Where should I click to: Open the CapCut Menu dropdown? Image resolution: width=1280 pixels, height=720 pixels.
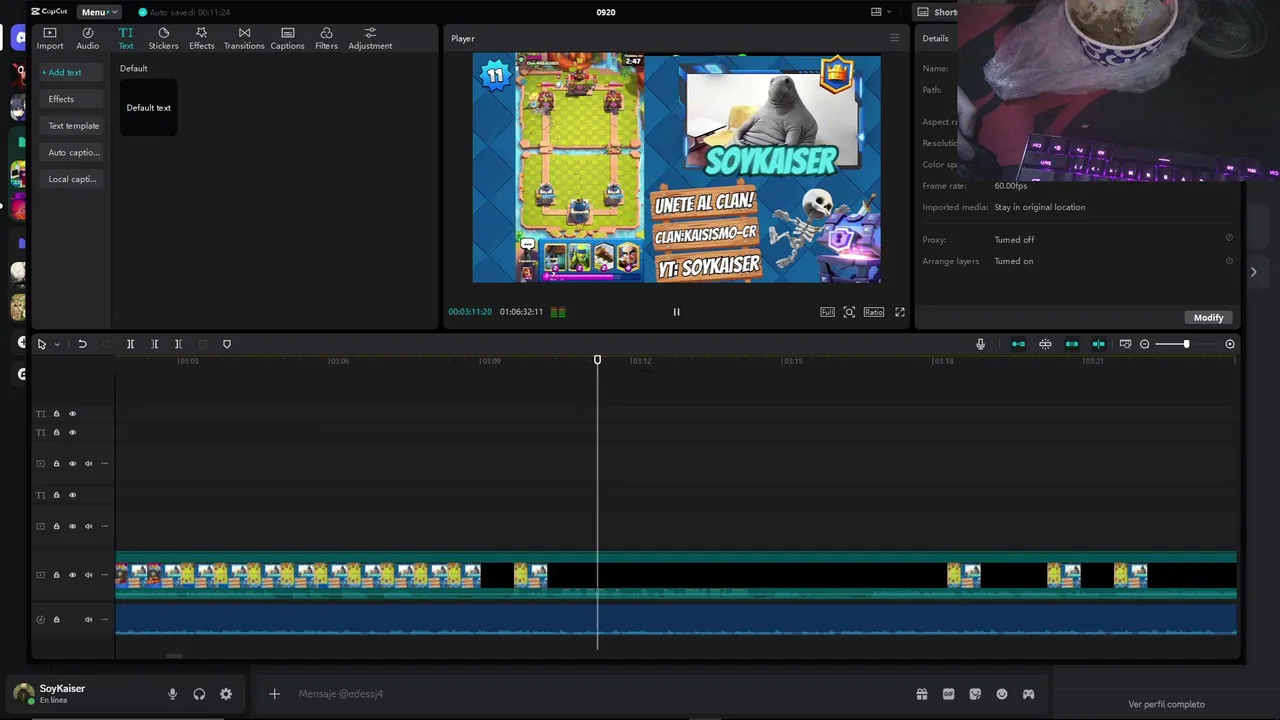click(98, 12)
